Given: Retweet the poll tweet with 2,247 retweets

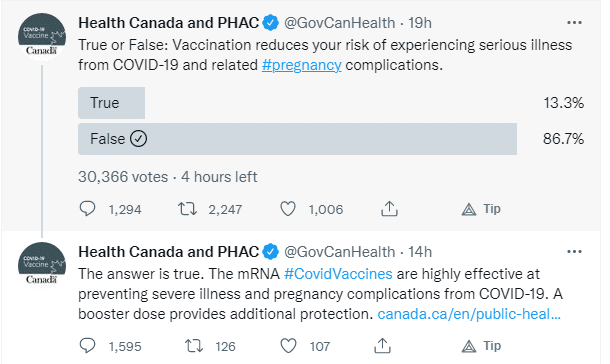Looking at the screenshot, I should point(187,209).
